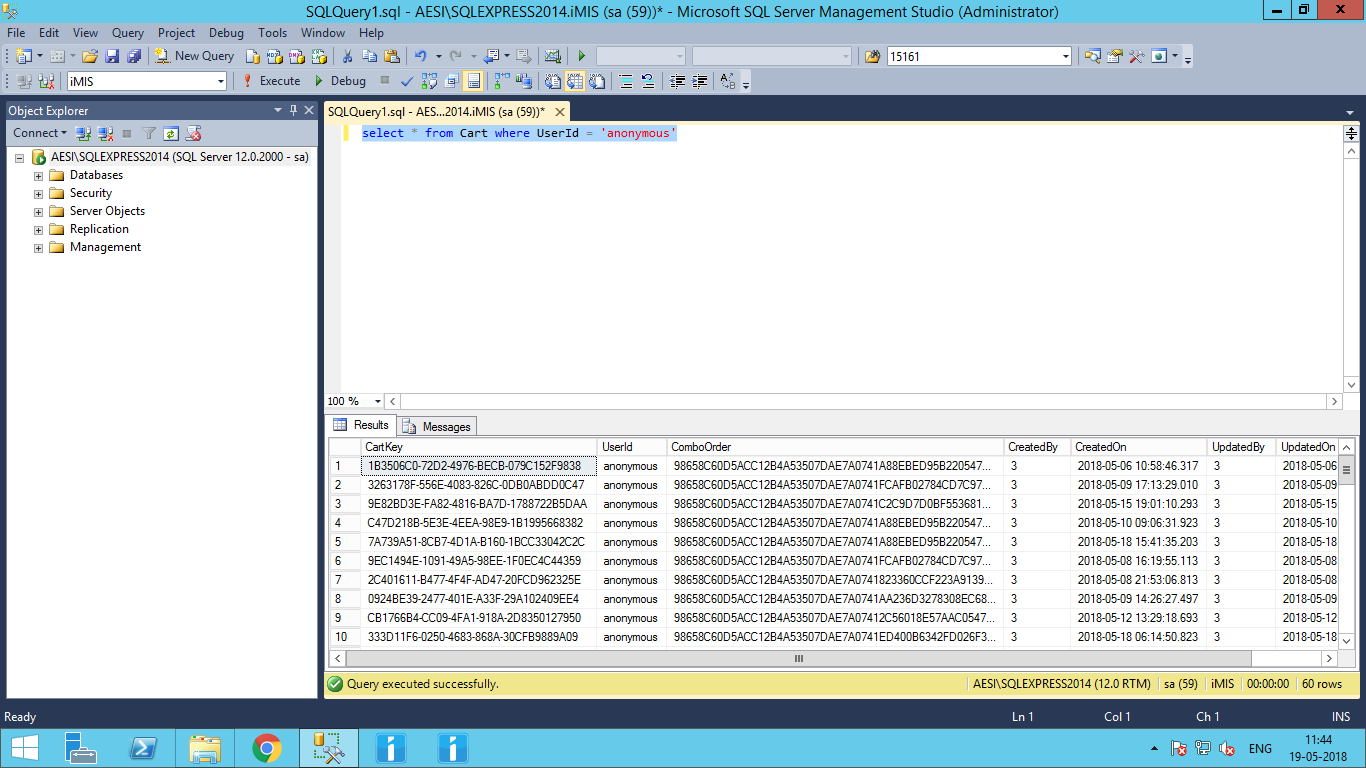The width and height of the screenshot is (1366, 768).
Task: Click the Object Explorer filter funnel icon
Action: (x=149, y=133)
